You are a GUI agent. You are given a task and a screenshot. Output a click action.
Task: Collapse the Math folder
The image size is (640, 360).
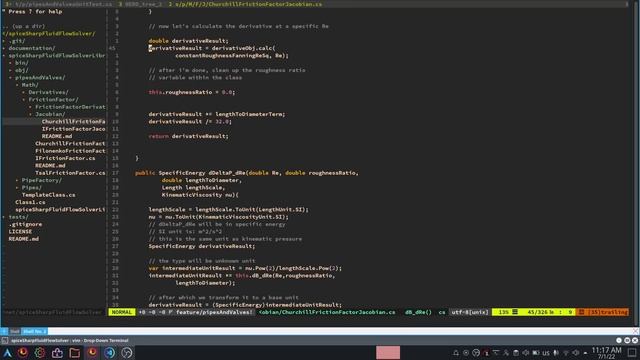[27, 85]
